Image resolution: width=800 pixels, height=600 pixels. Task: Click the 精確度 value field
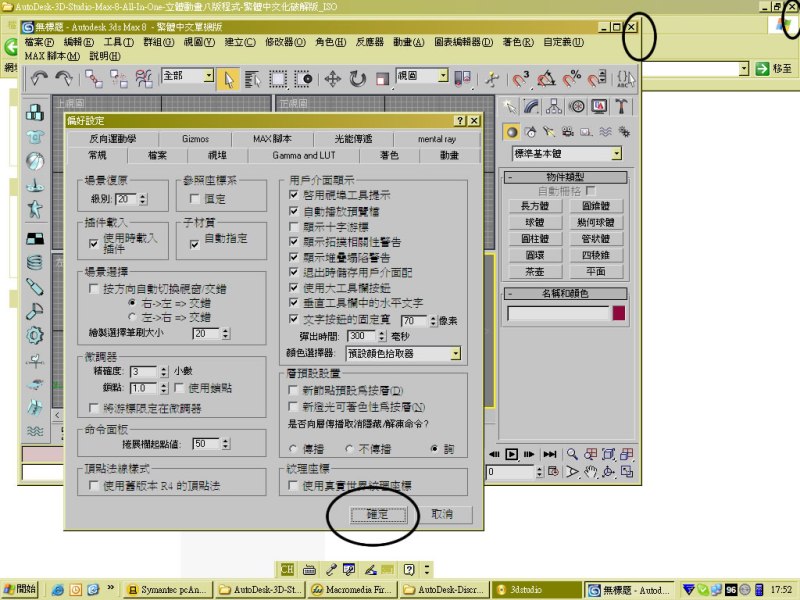point(145,371)
